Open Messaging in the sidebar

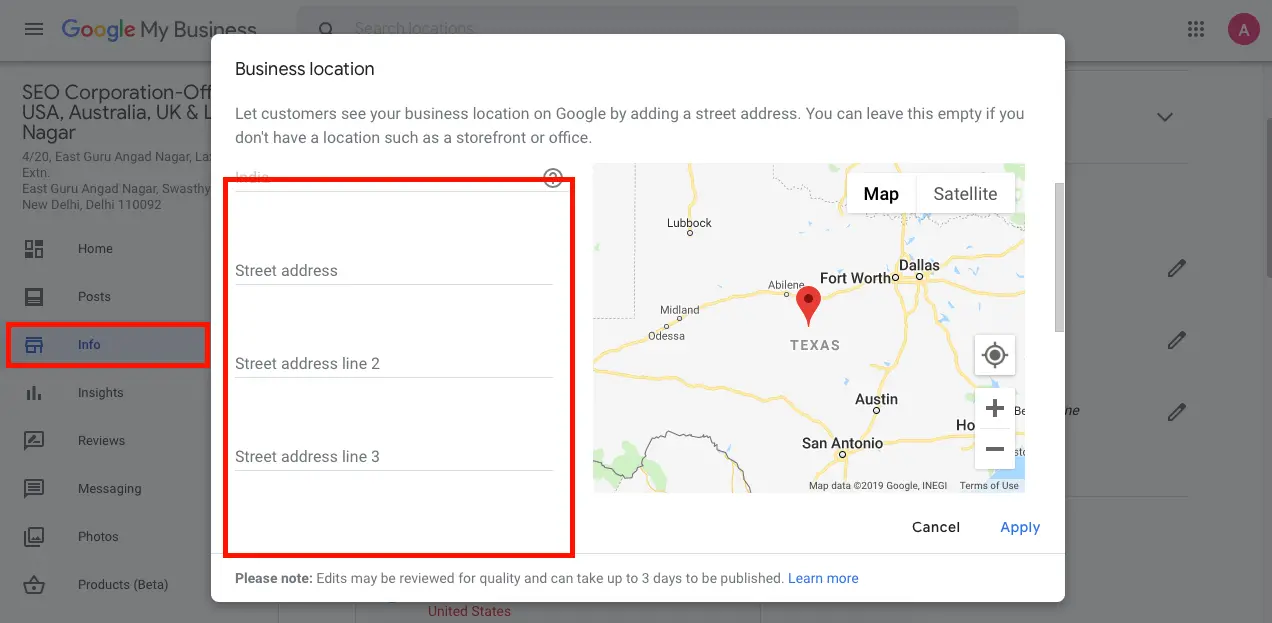click(110, 489)
